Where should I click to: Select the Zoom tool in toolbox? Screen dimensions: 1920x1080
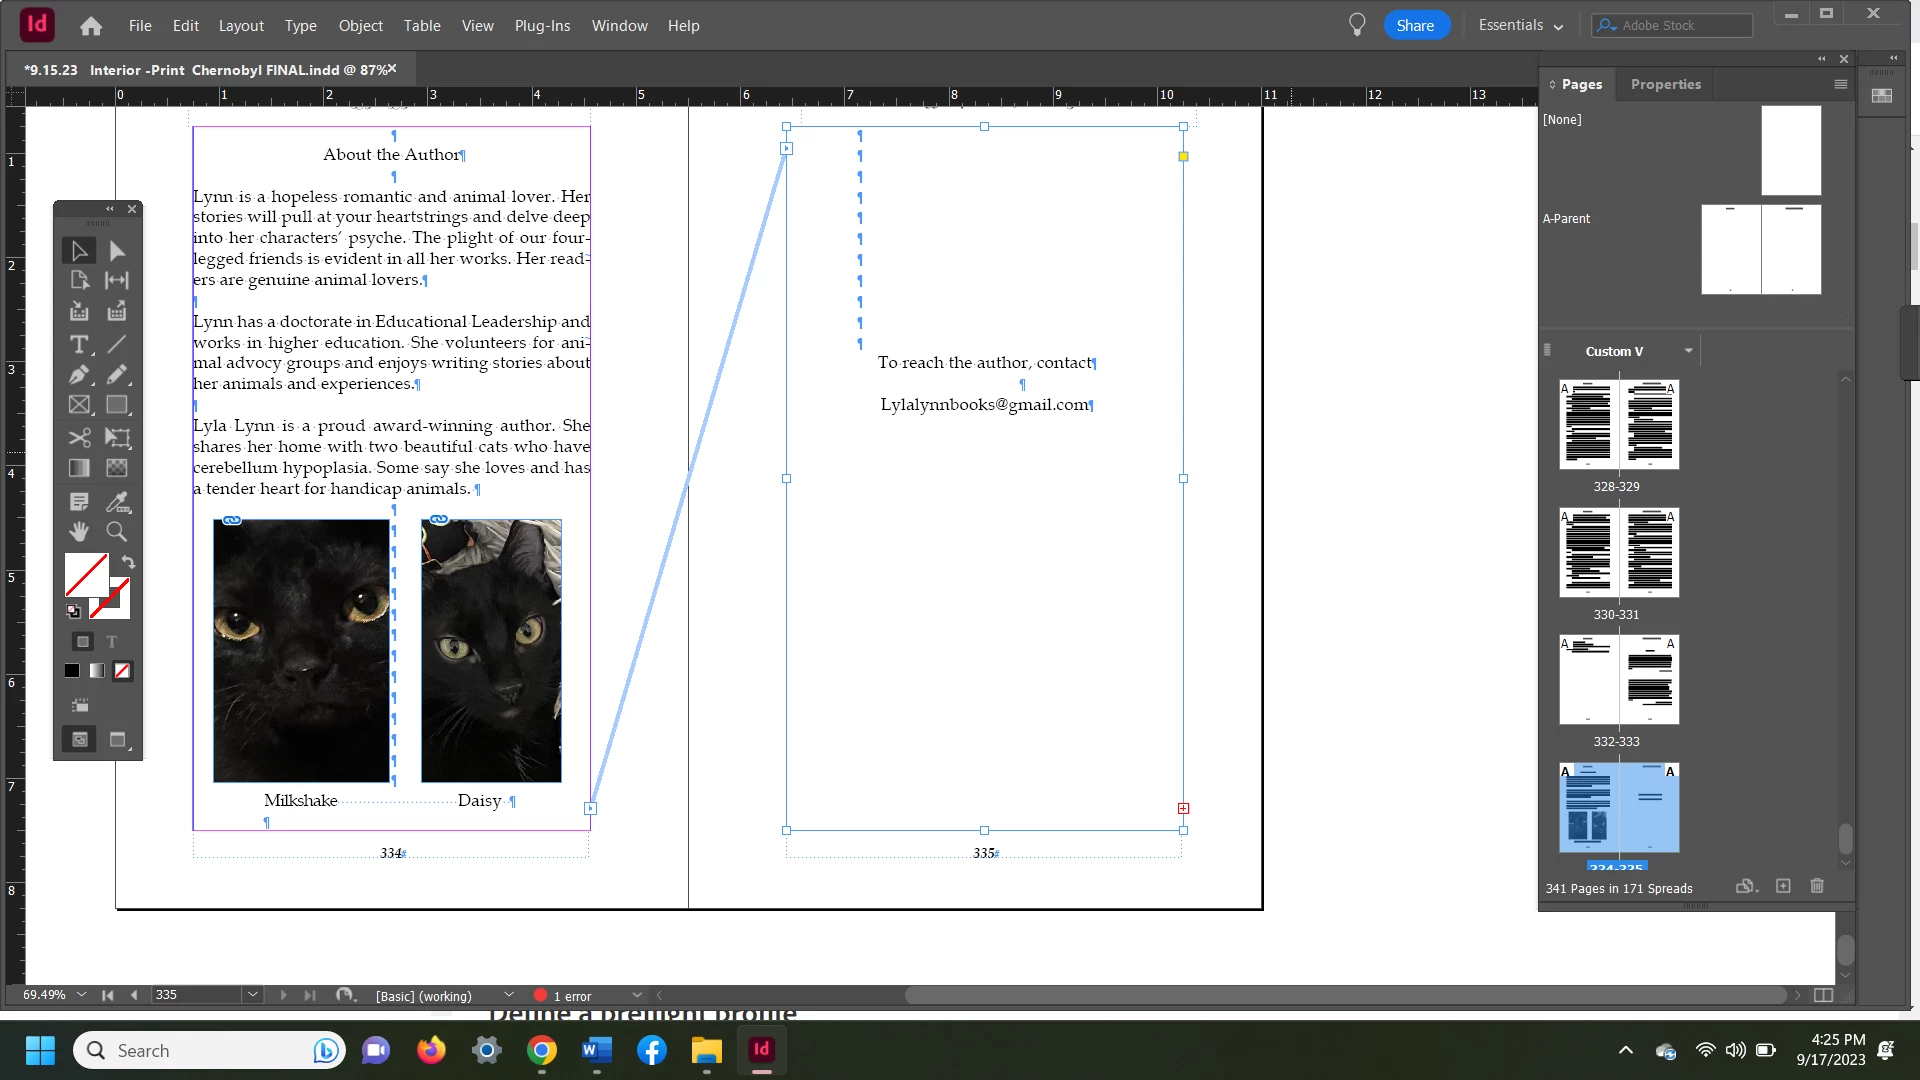point(117,532)
